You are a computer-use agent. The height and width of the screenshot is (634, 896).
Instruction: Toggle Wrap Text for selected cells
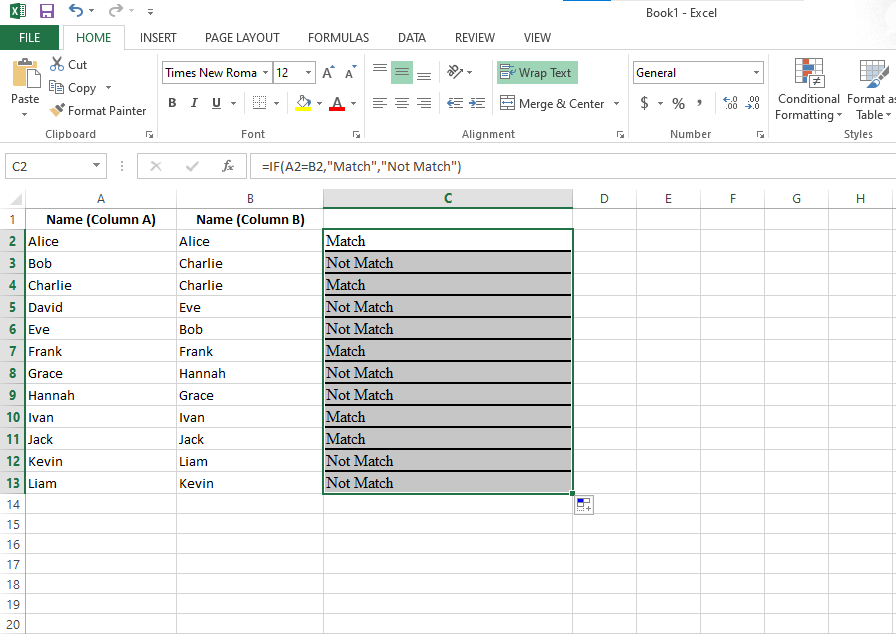click(537, 73)
